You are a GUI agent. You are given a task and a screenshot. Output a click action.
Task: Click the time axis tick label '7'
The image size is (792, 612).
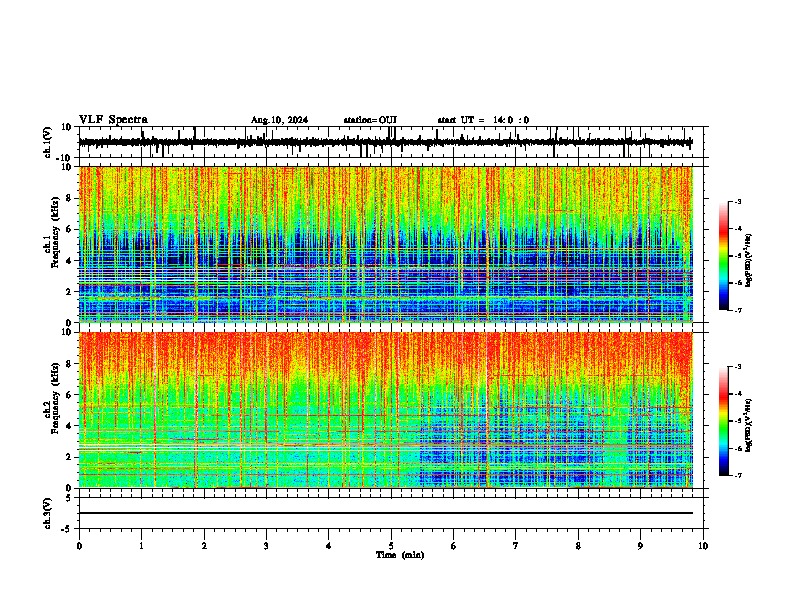pos(516,546)
